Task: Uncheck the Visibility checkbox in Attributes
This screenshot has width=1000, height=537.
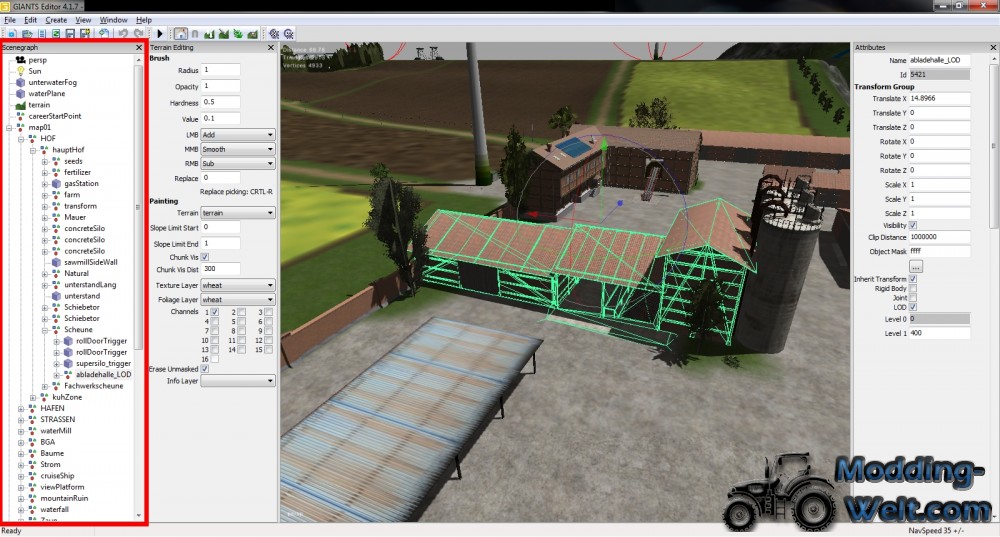Action: [x=912, y=225]
